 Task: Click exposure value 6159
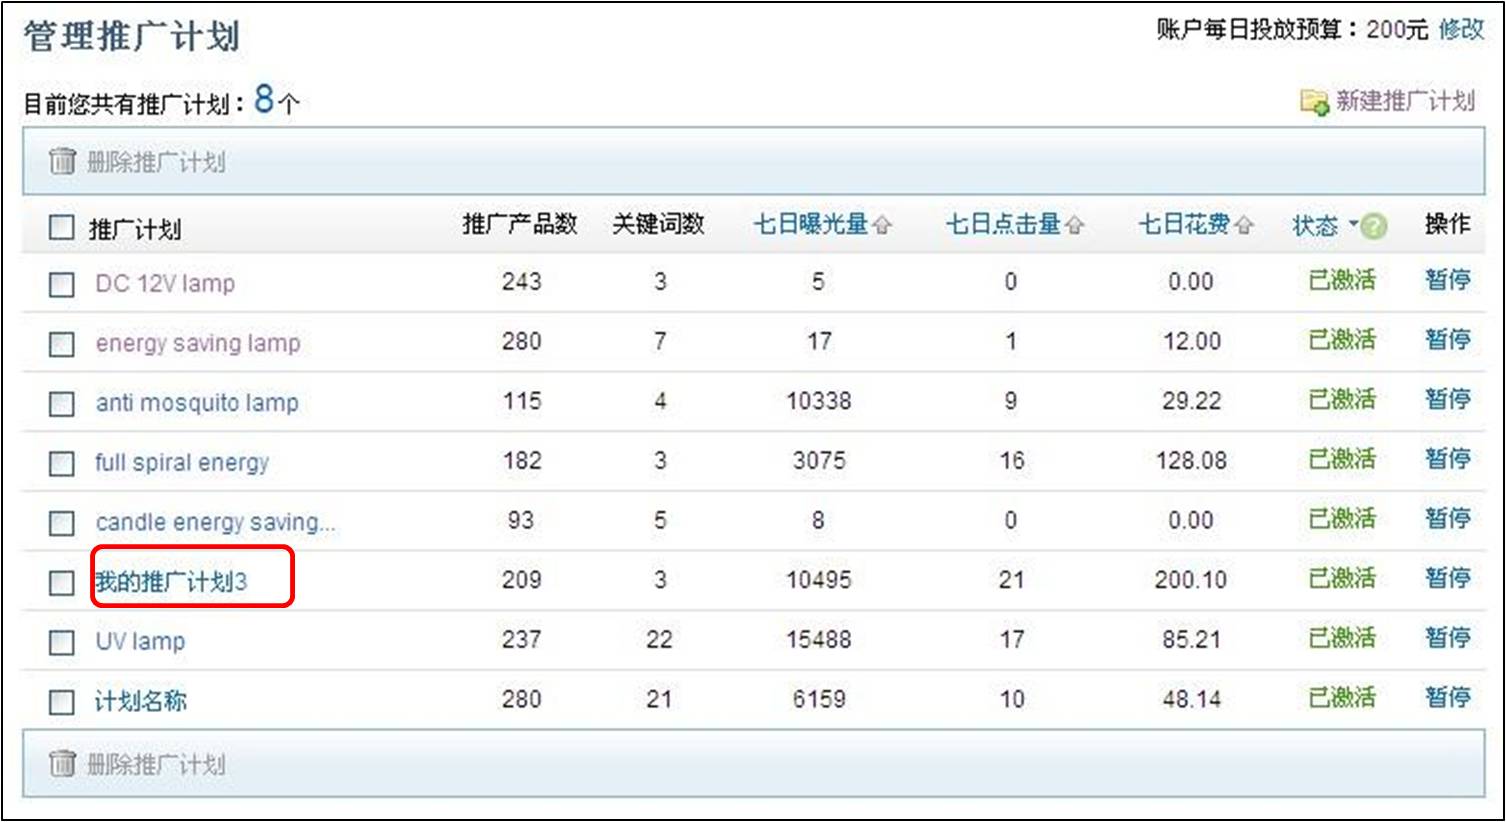pyautogui.click(x=819, y=699)
